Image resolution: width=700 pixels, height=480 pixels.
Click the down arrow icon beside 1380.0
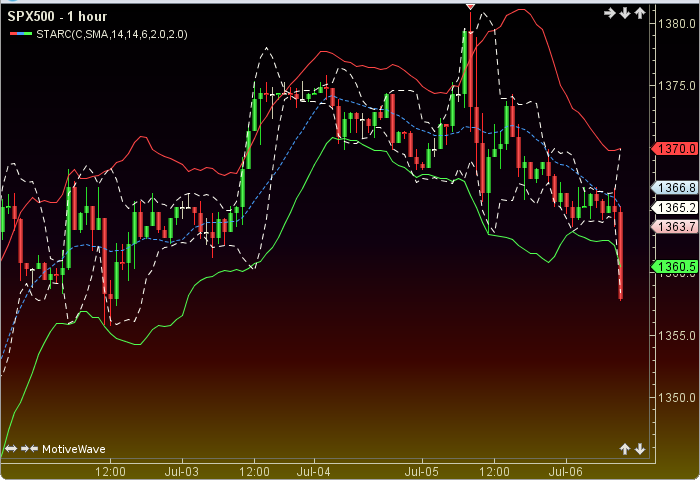(625, 13)
